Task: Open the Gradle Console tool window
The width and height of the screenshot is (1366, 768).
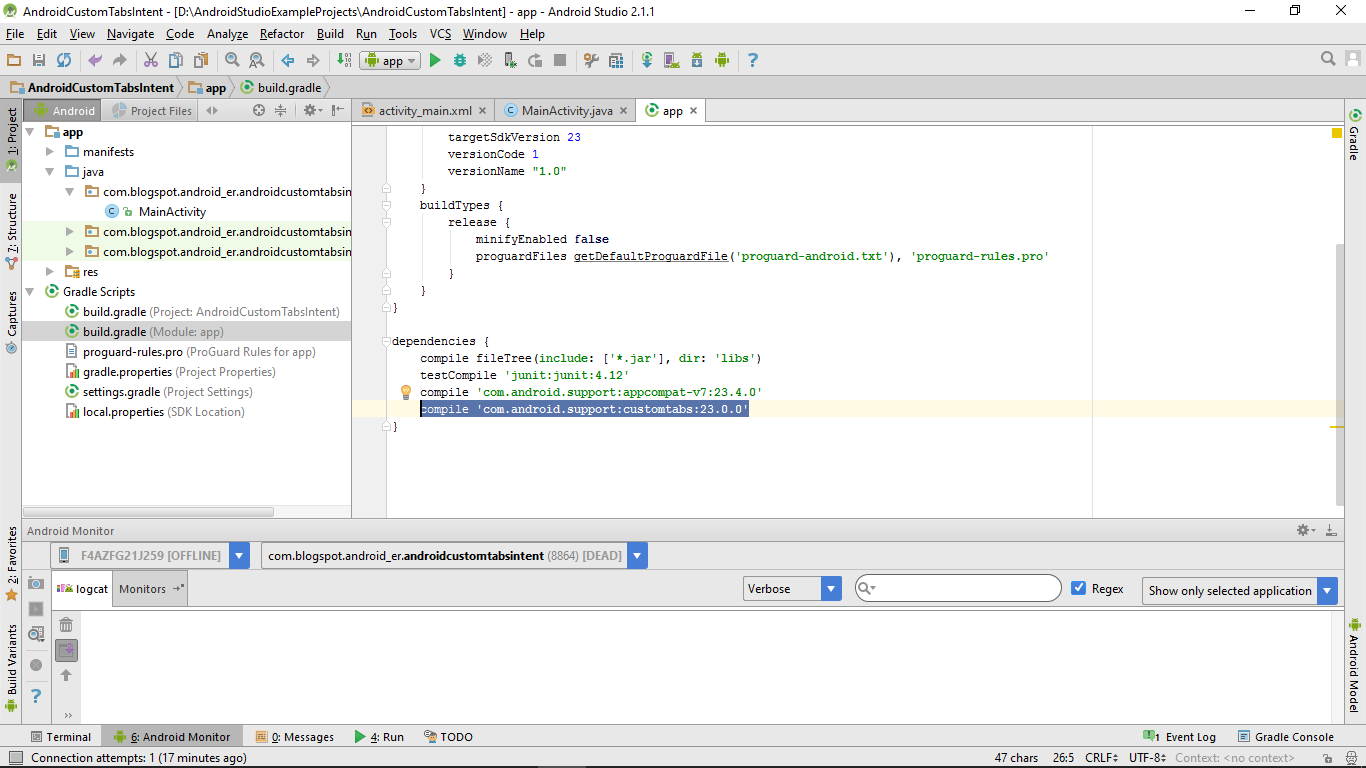Action: (x=1285, y=737)
